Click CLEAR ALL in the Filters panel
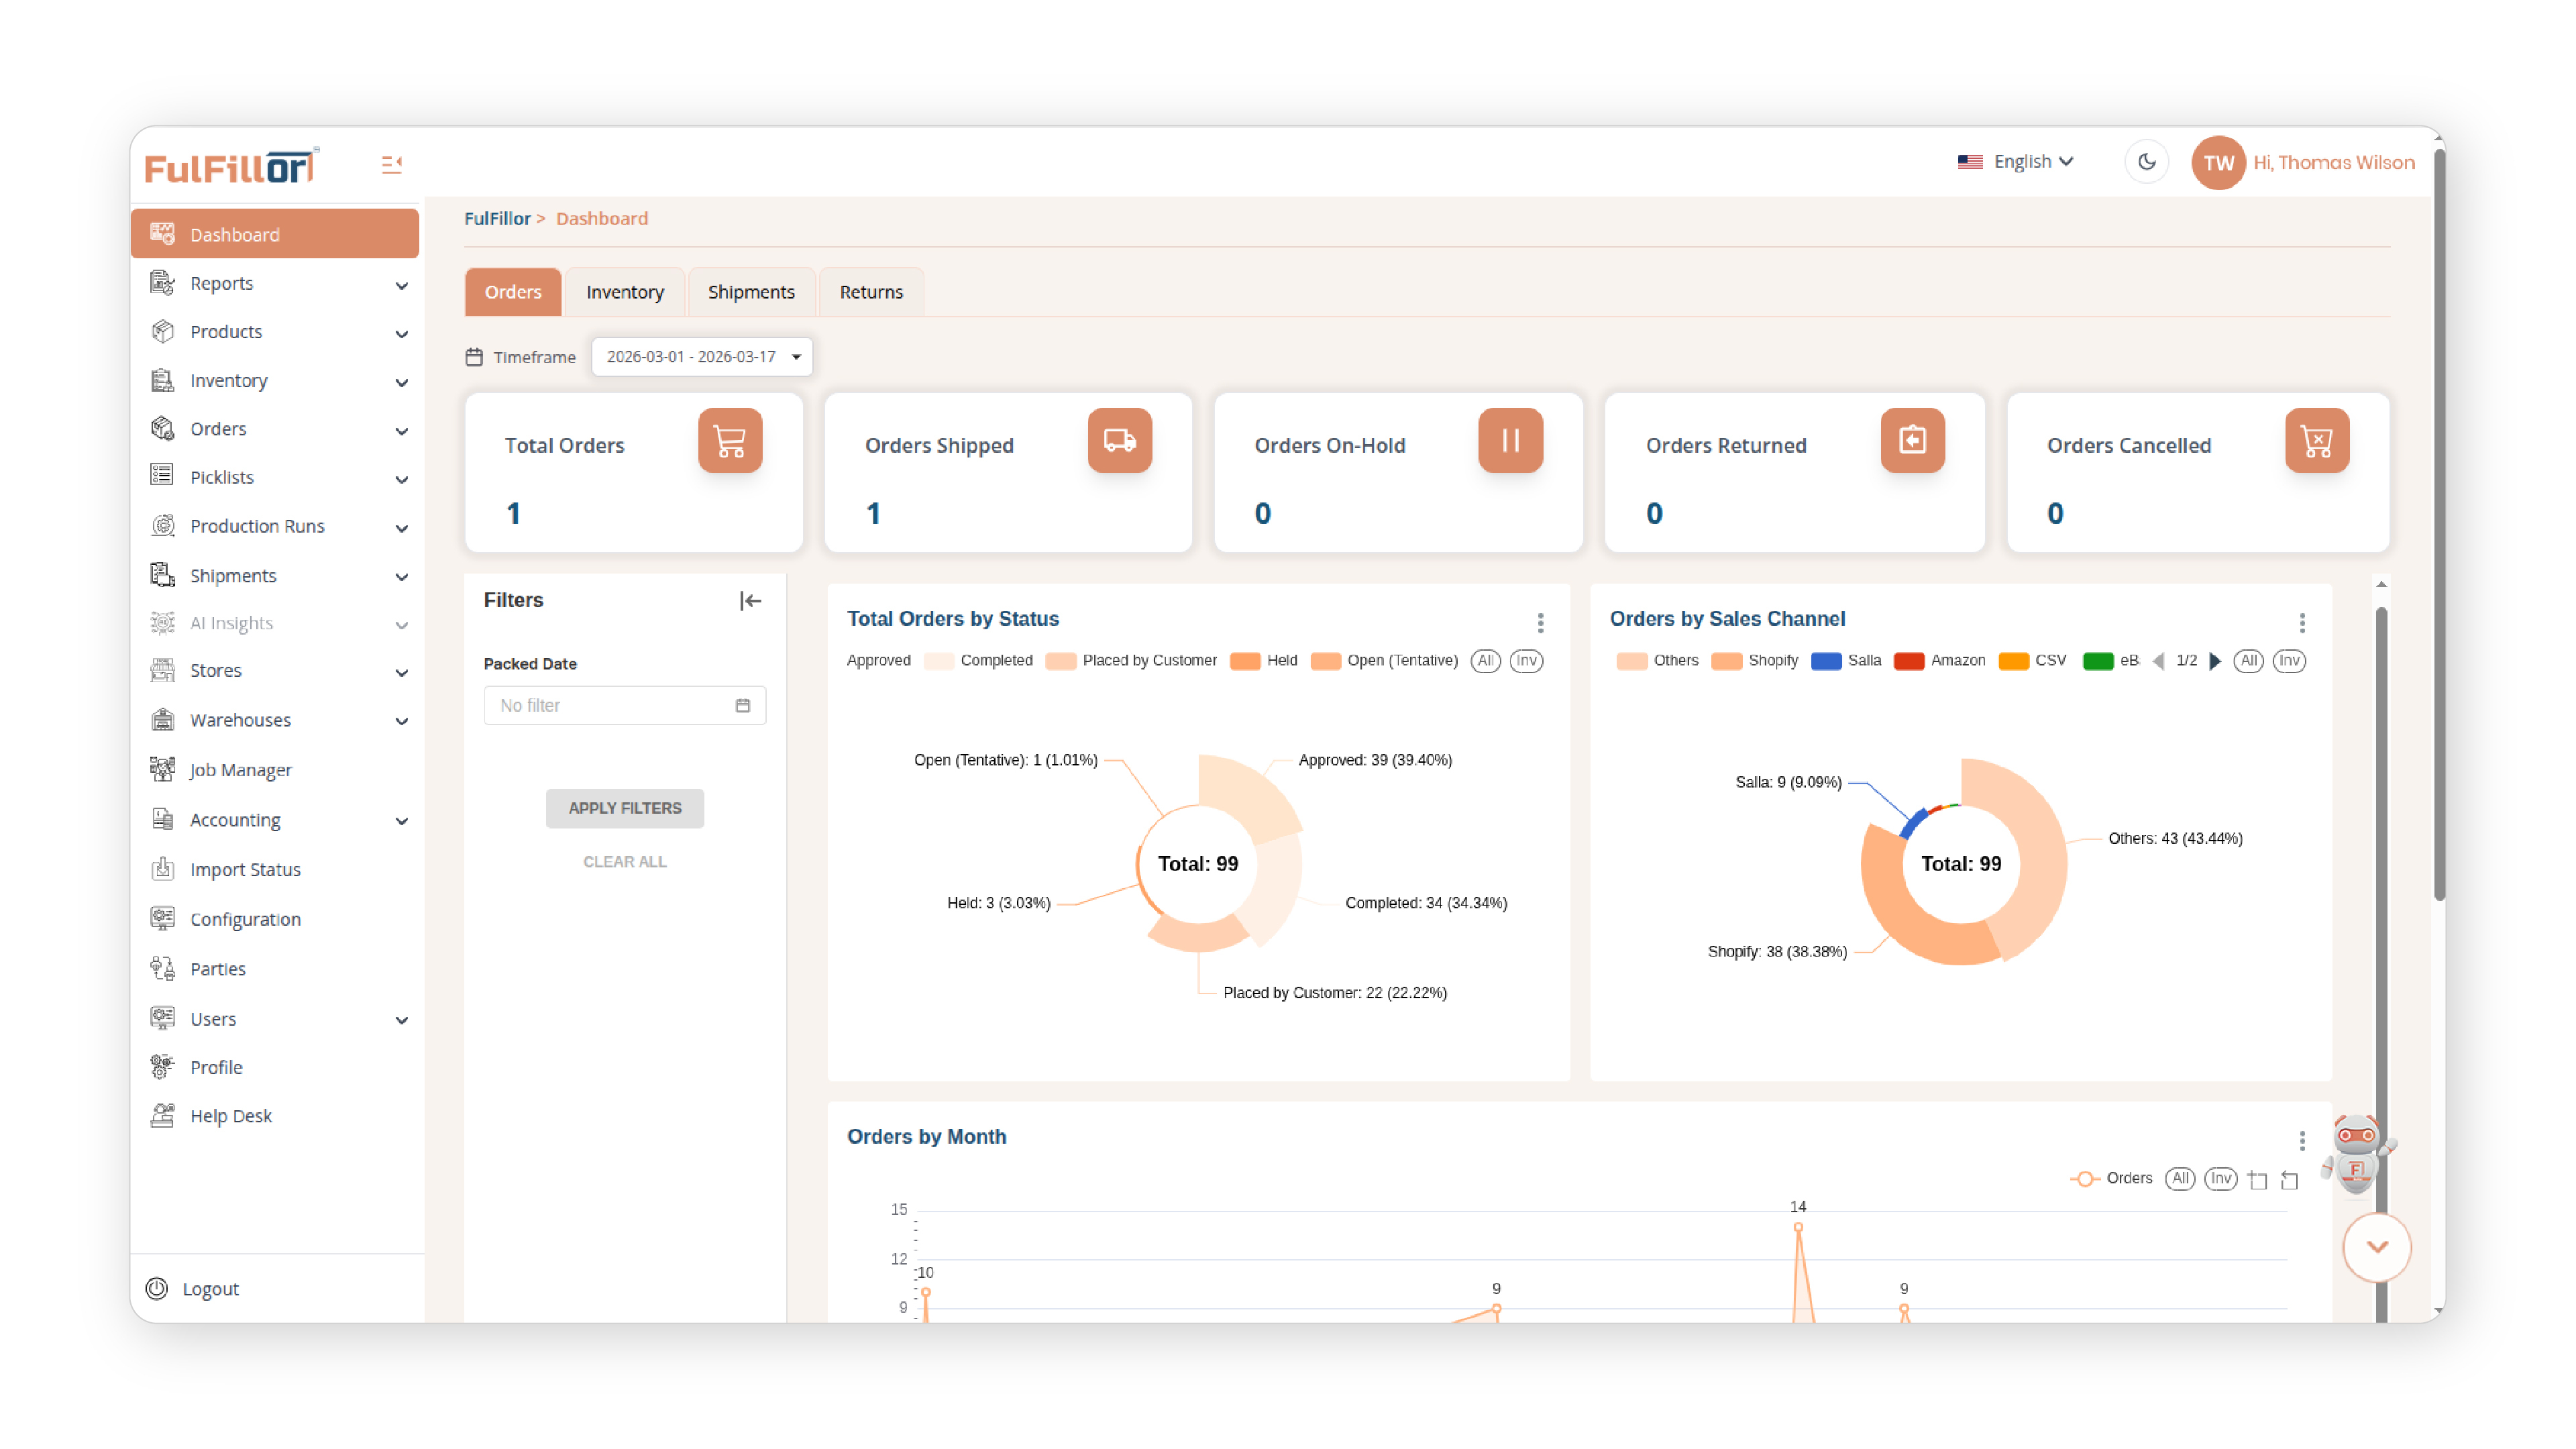 tap(624, 861)
